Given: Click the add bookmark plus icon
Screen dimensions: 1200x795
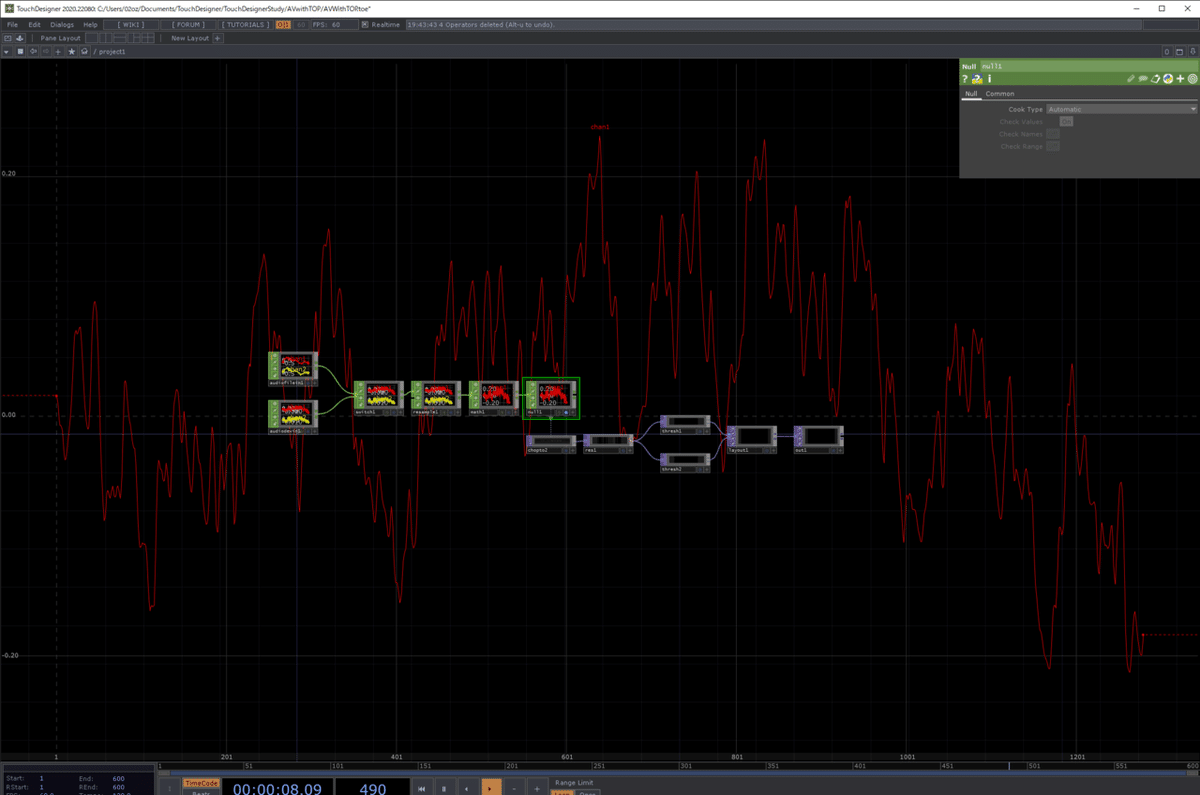Looking at the screenshot, I should tap(58, 51).
